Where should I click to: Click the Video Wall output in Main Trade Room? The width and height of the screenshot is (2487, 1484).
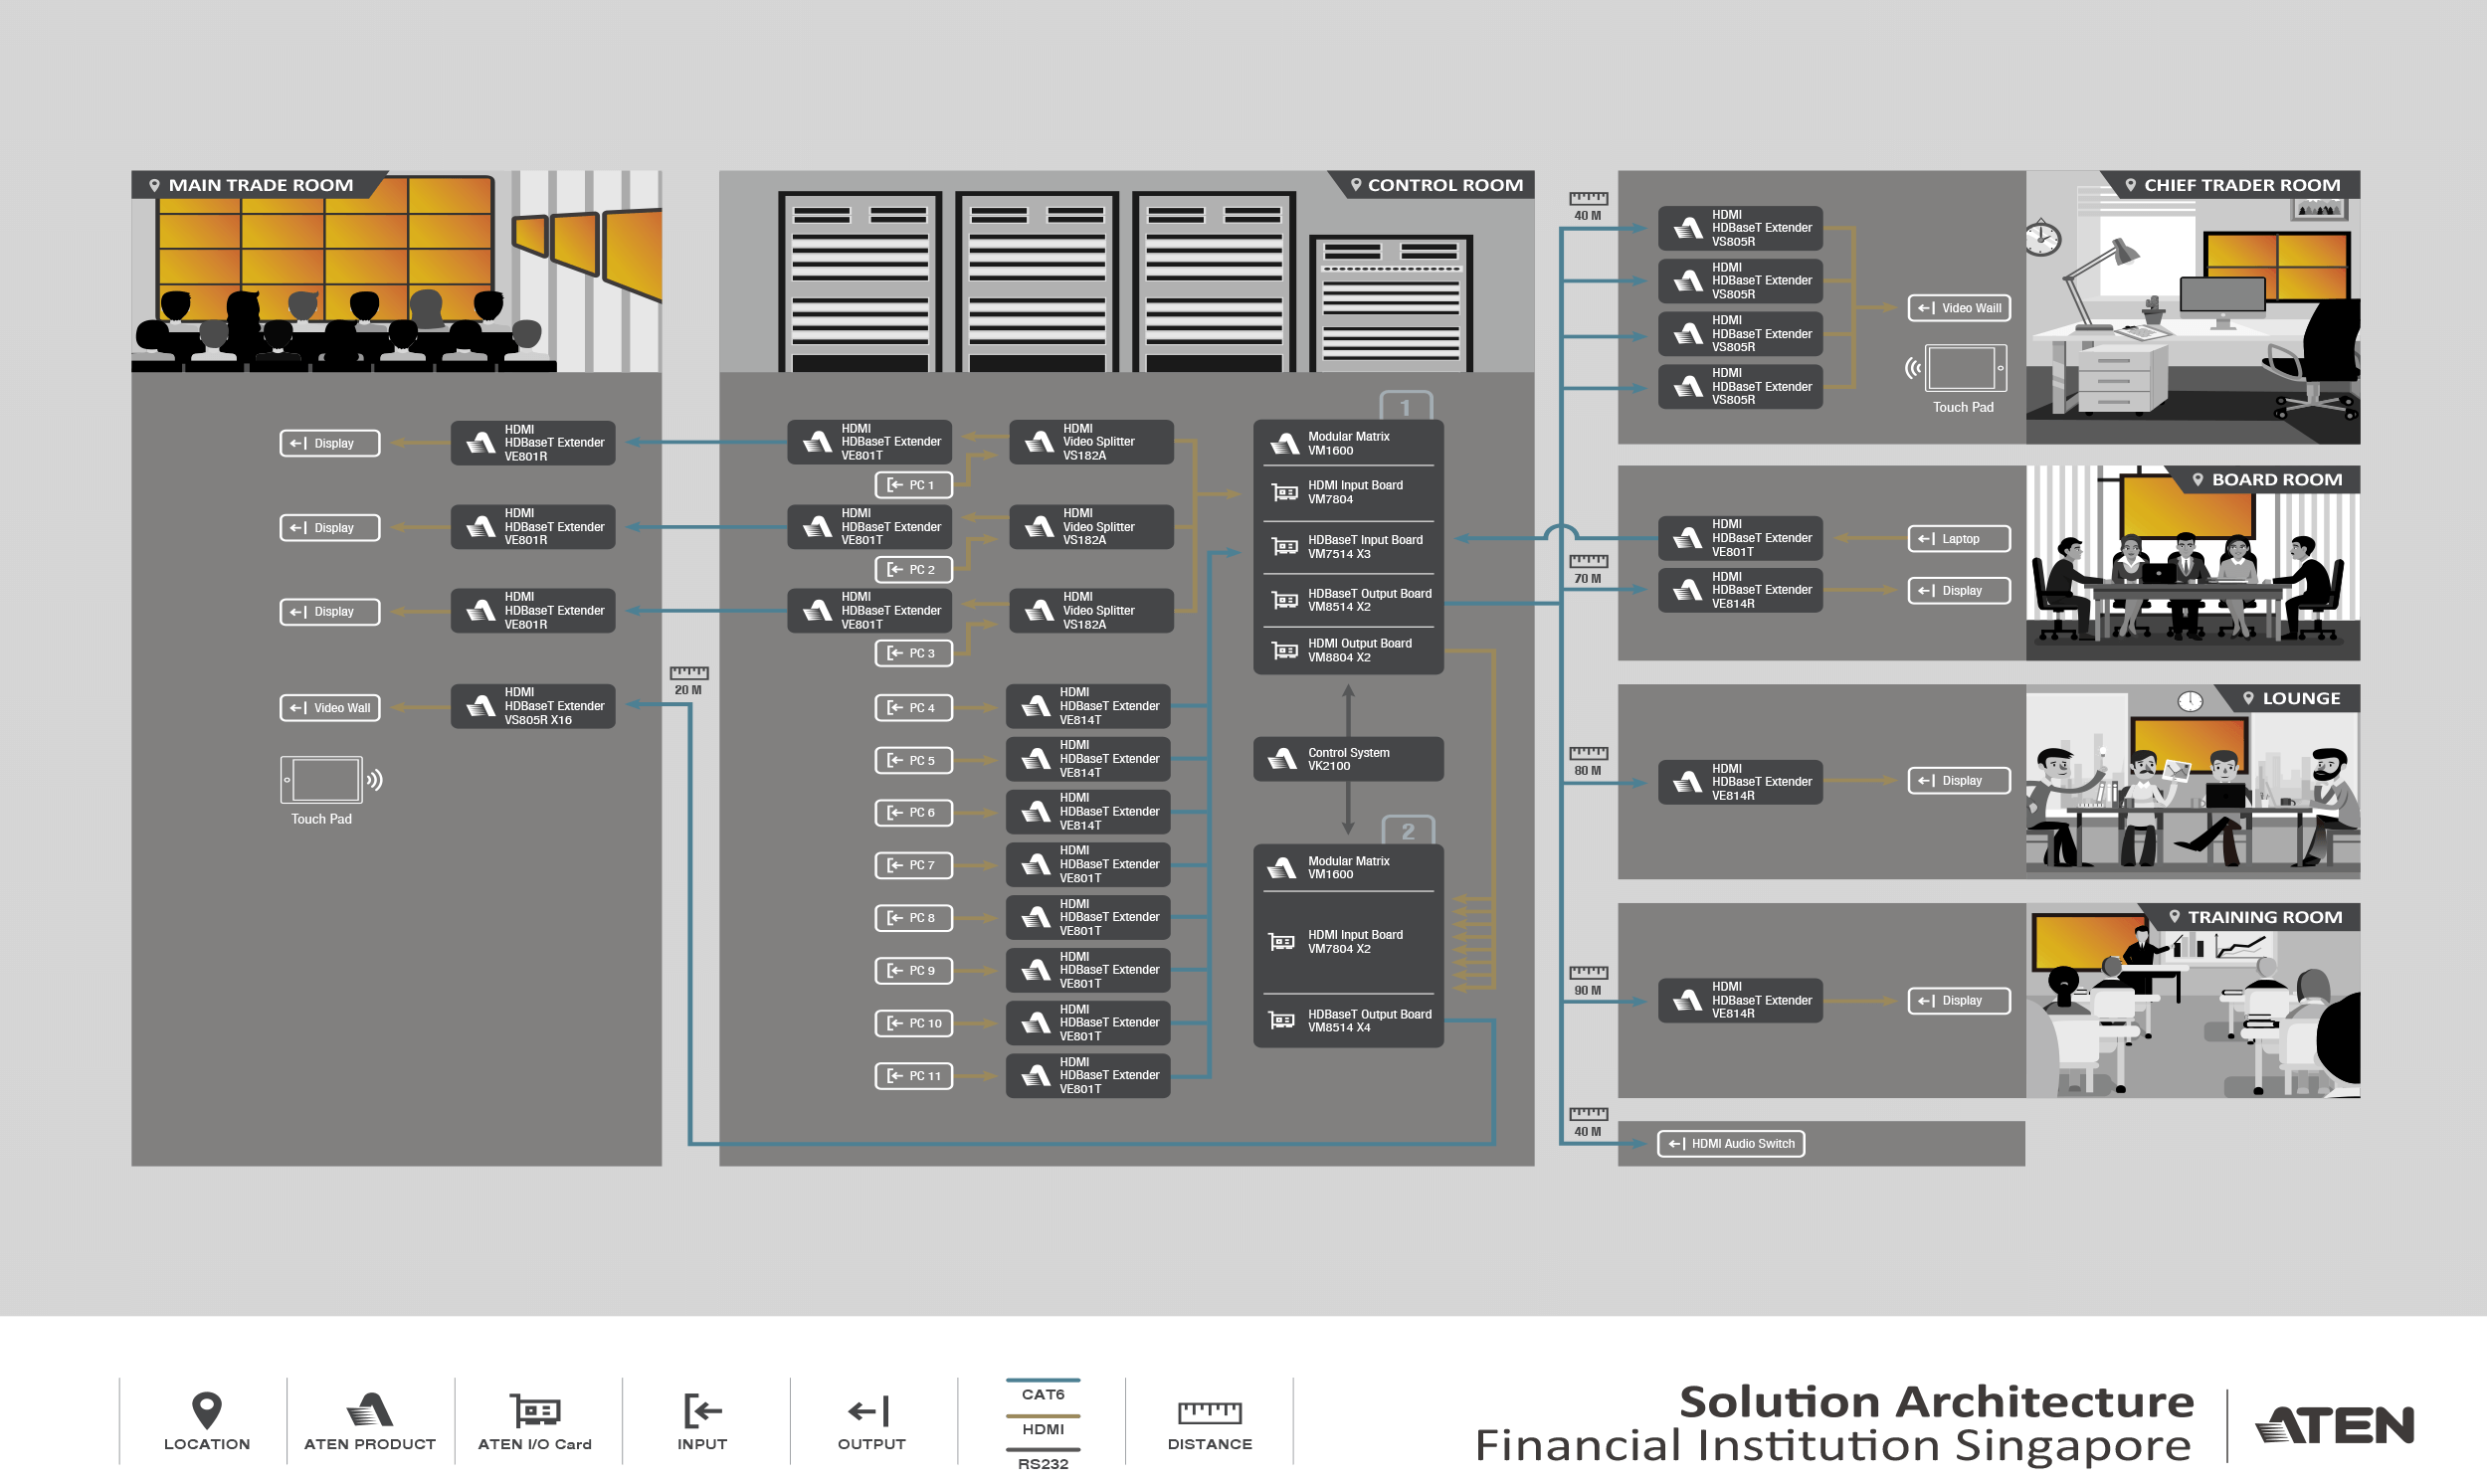point(329,708)
